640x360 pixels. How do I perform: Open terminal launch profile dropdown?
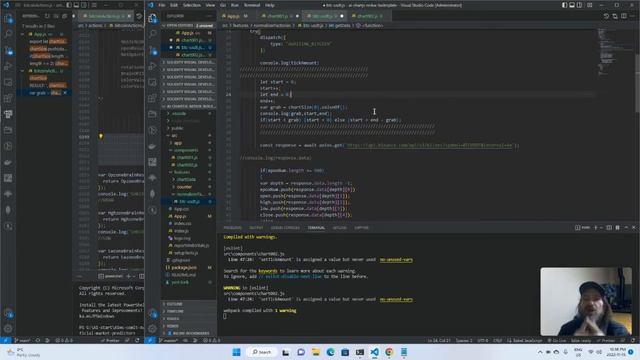[601, 227]
